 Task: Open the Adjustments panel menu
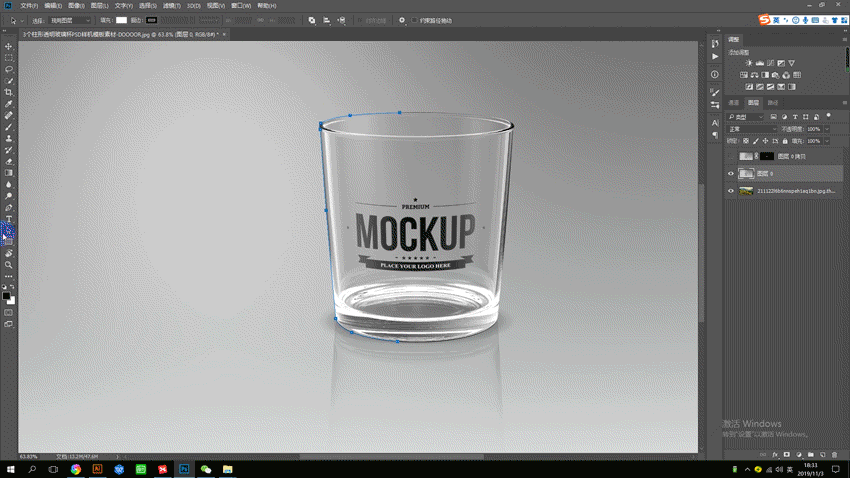(845, 40)
